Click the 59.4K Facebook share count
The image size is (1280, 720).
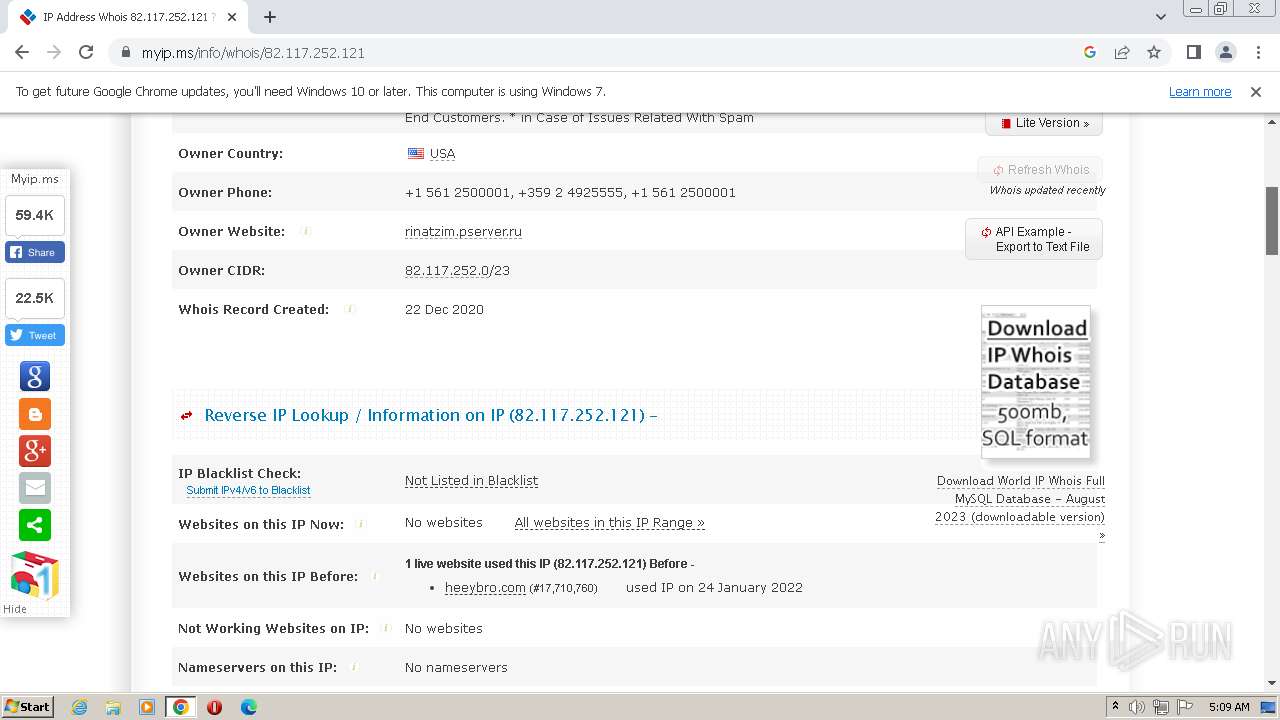(x=35, y=215)
